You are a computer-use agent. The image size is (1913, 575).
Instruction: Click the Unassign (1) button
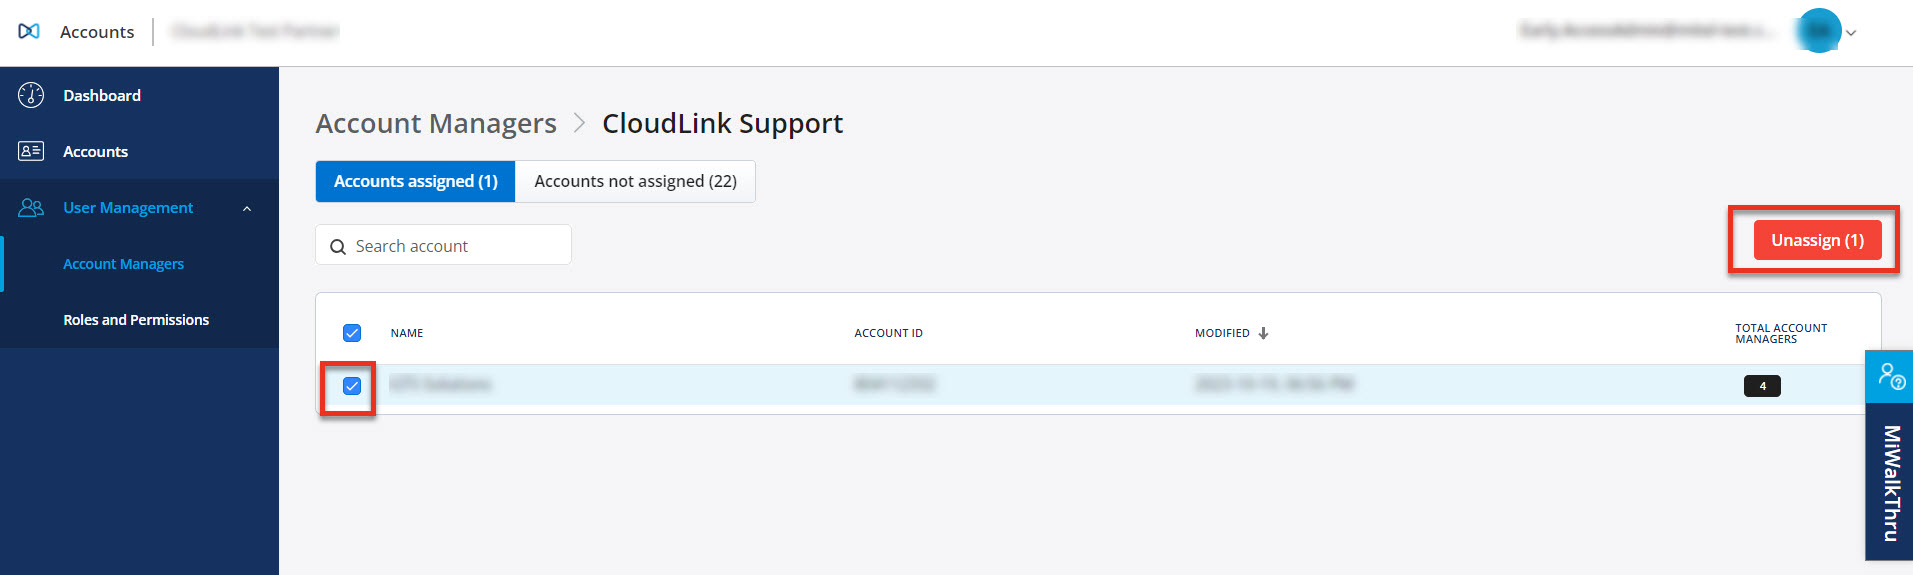click(x=1817, y=240)
